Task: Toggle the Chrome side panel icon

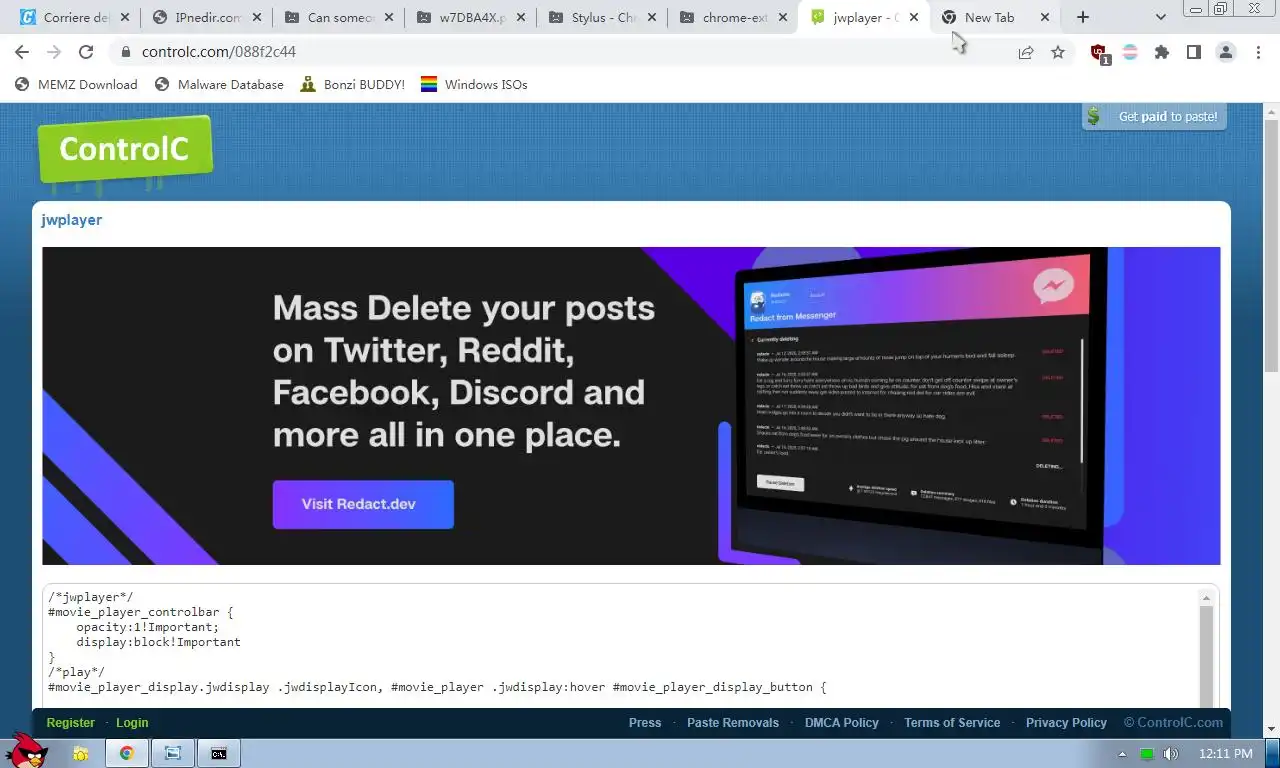Action: (x=1194, y=52)
